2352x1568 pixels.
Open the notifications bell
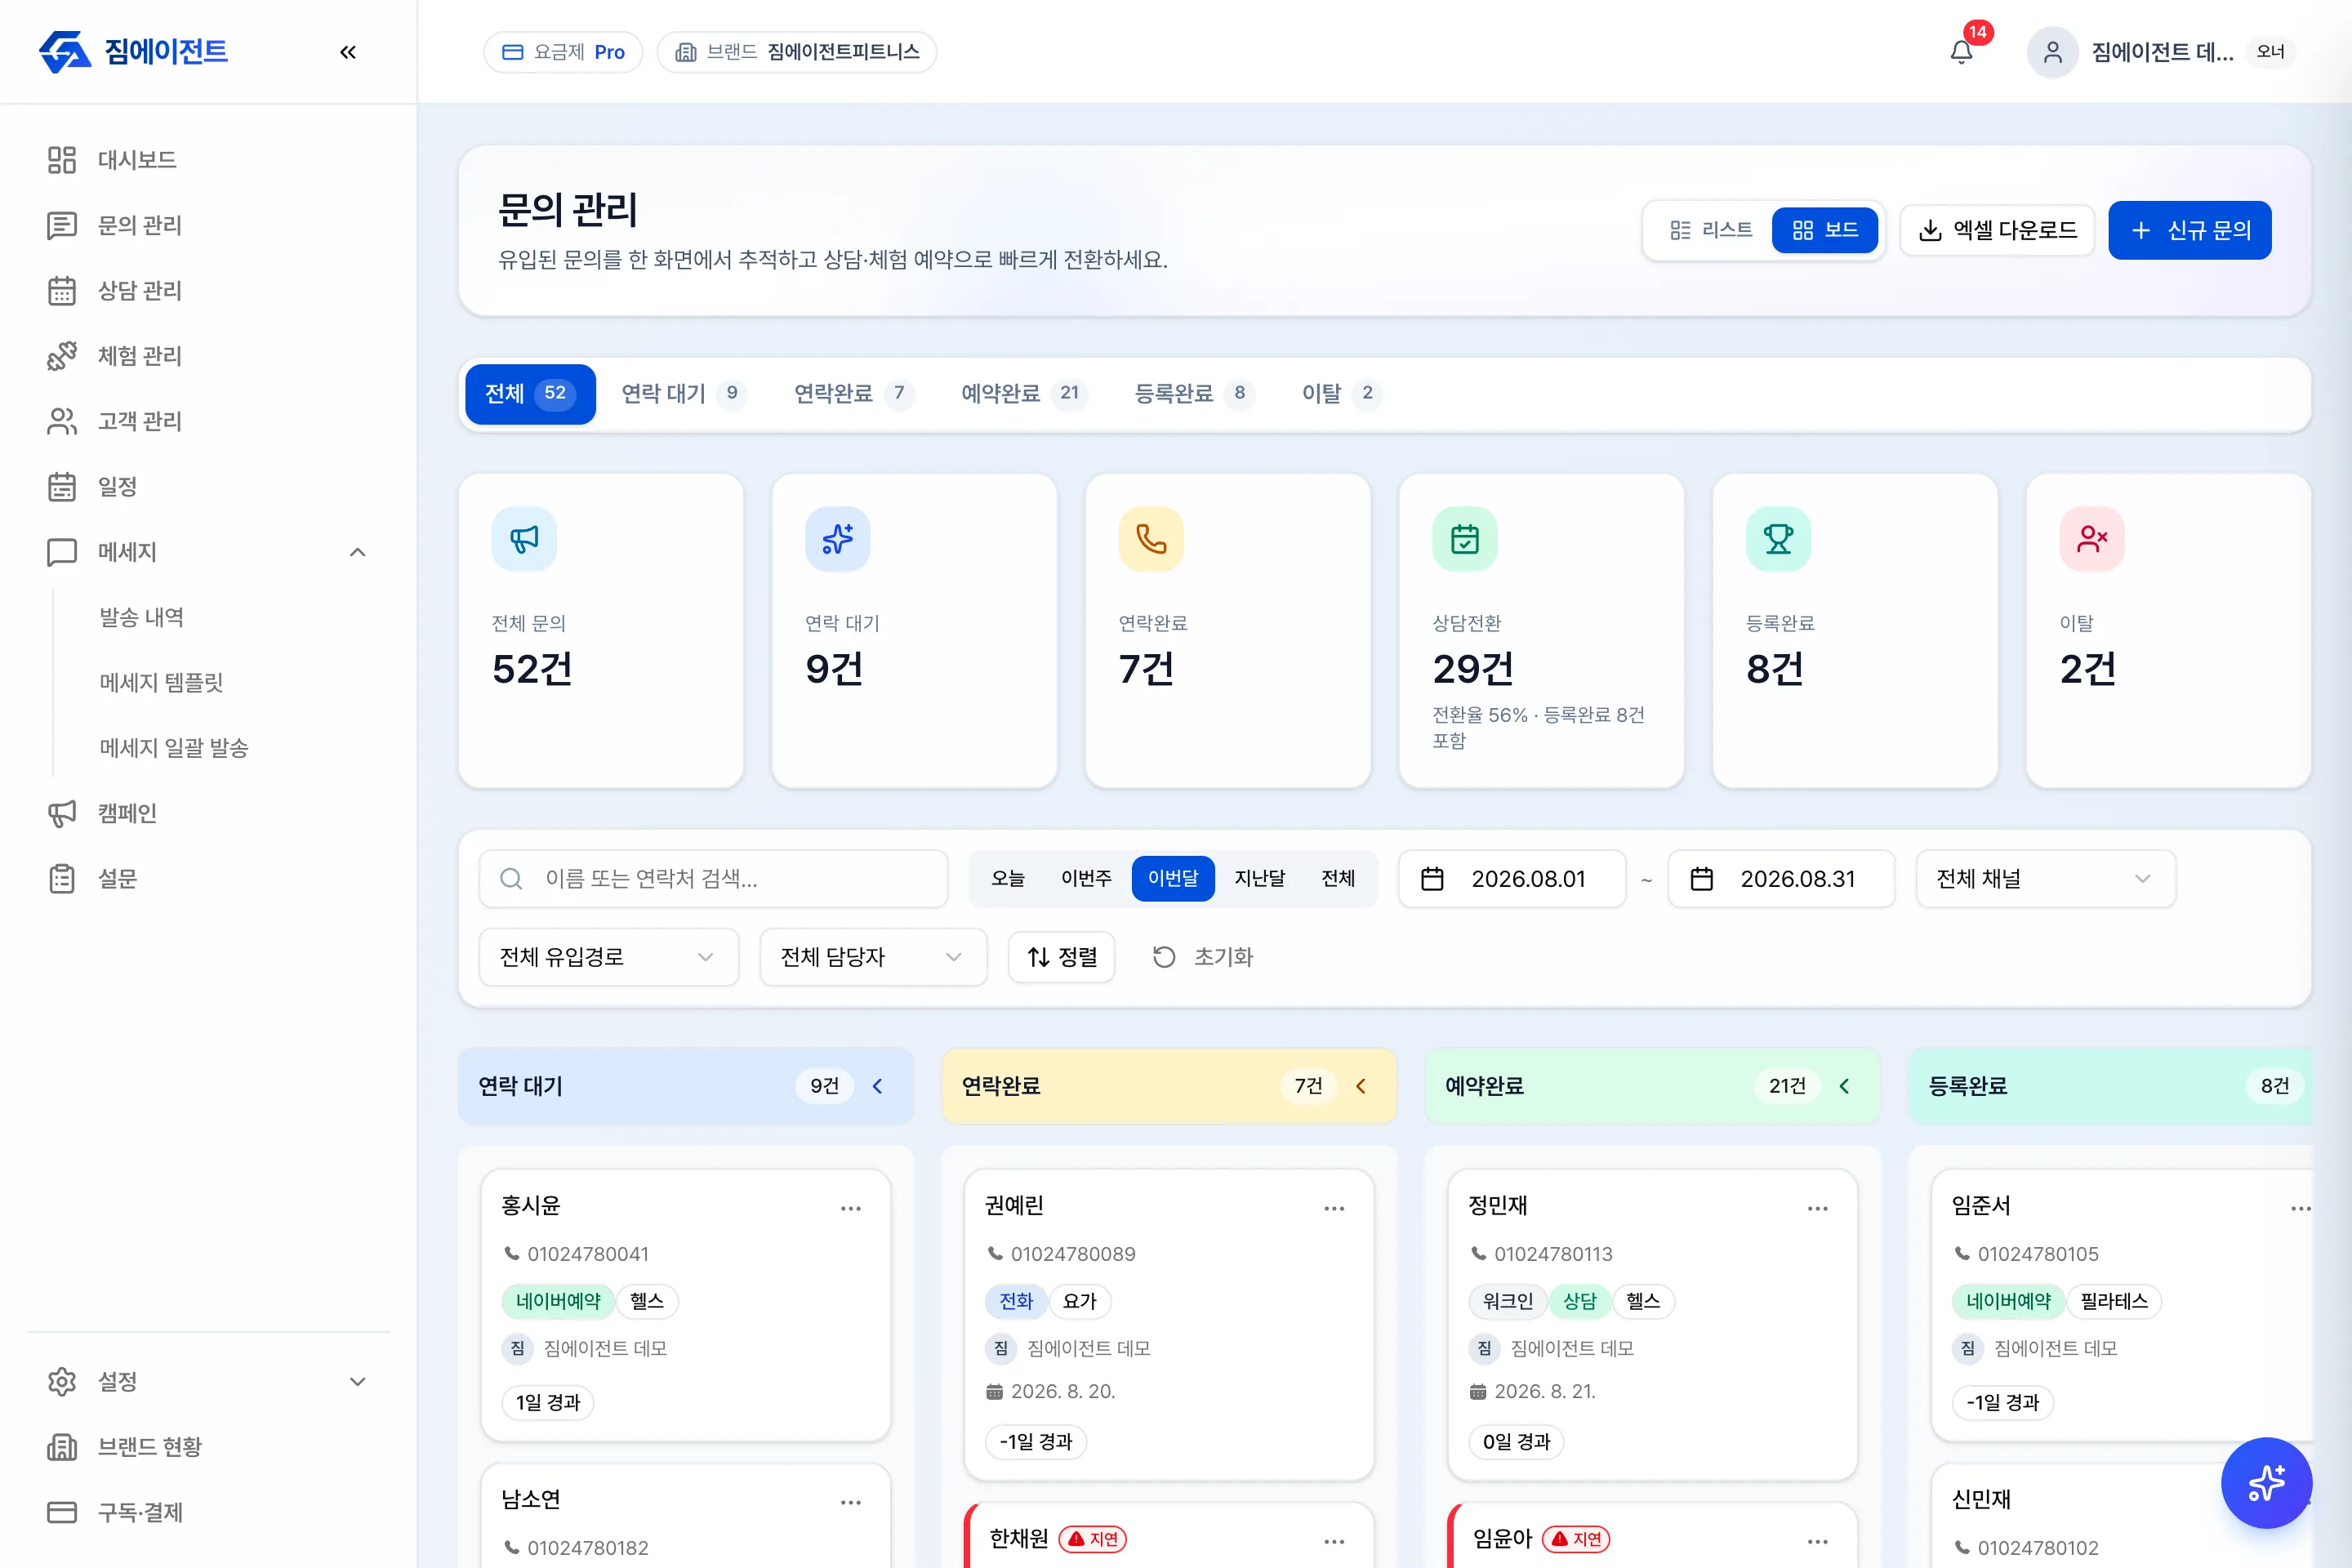coord(1962,52)
